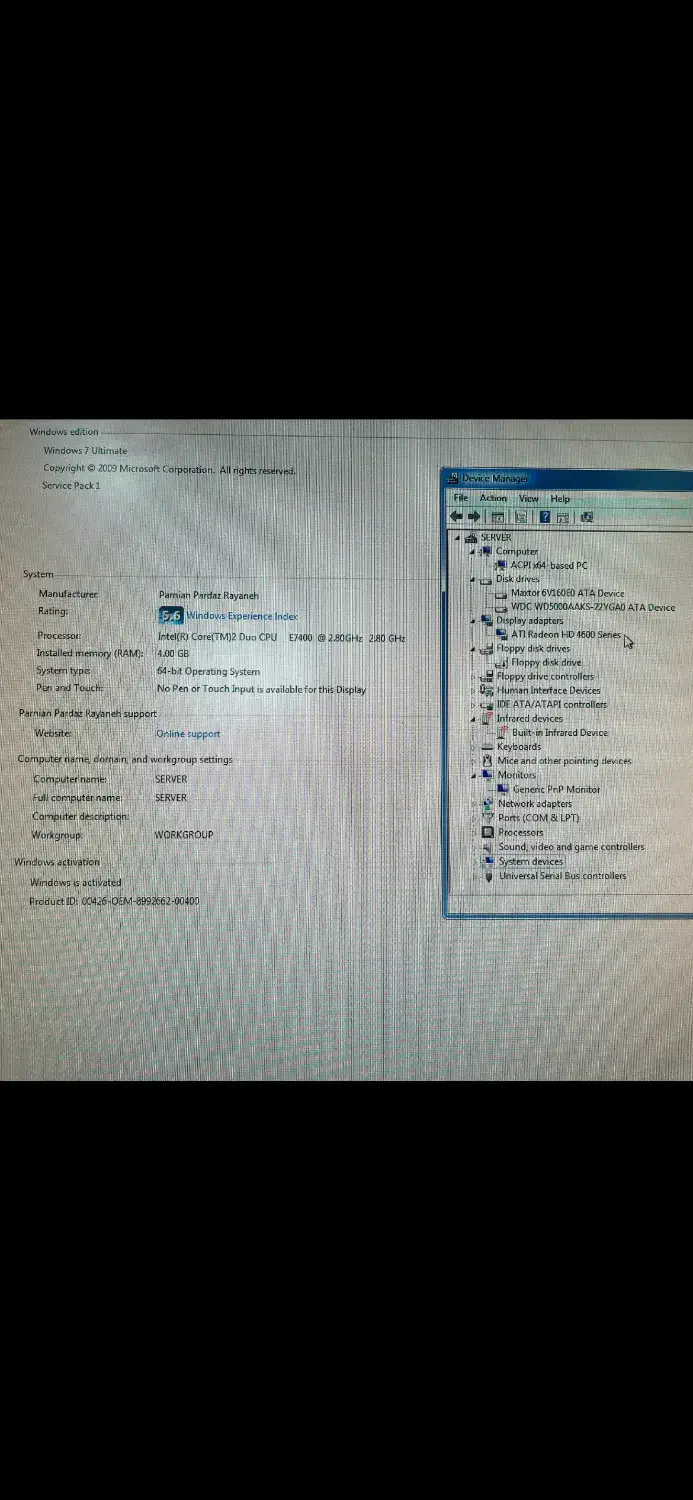Select the ATI Radeon HD 4600 Series device
This screenshot has width=693, height=1500.
(565, 635)
